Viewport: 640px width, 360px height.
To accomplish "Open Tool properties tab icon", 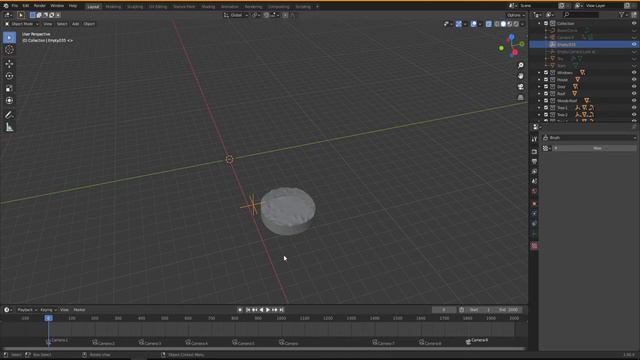I will coord(534,139).
